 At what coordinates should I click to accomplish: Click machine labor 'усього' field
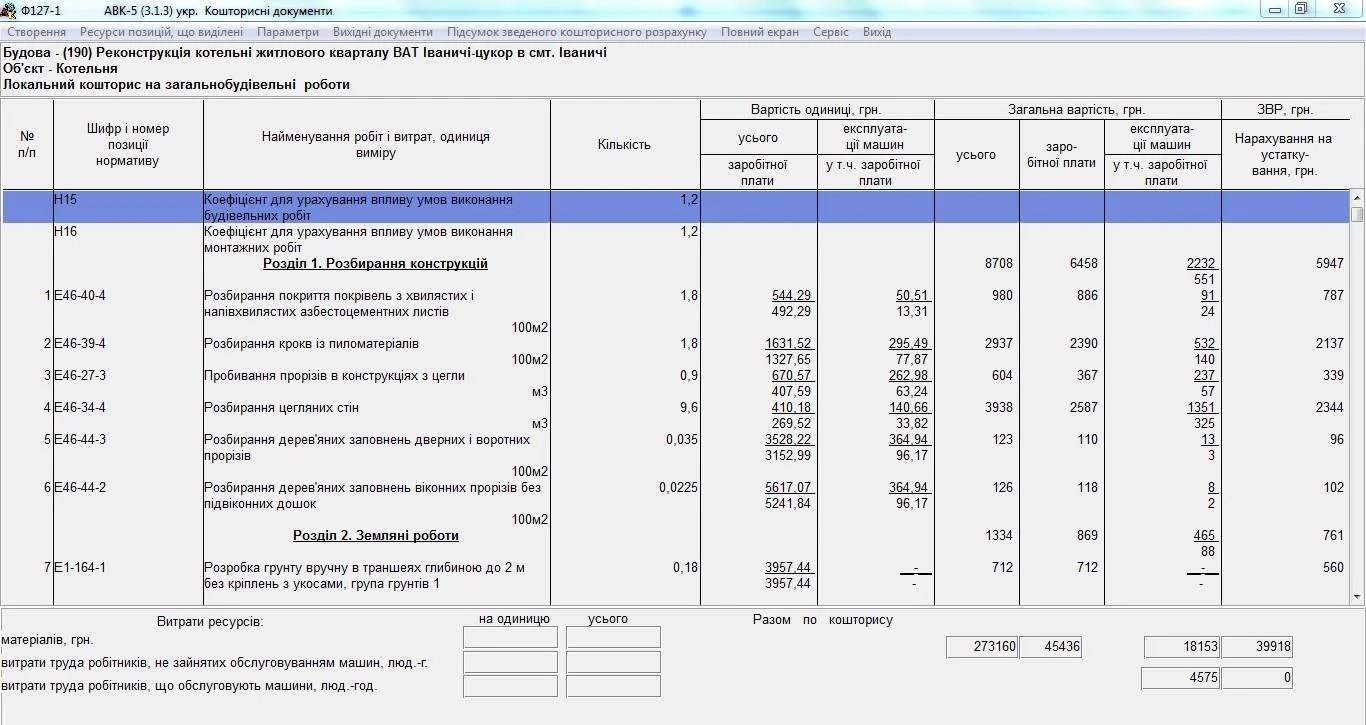613,686
